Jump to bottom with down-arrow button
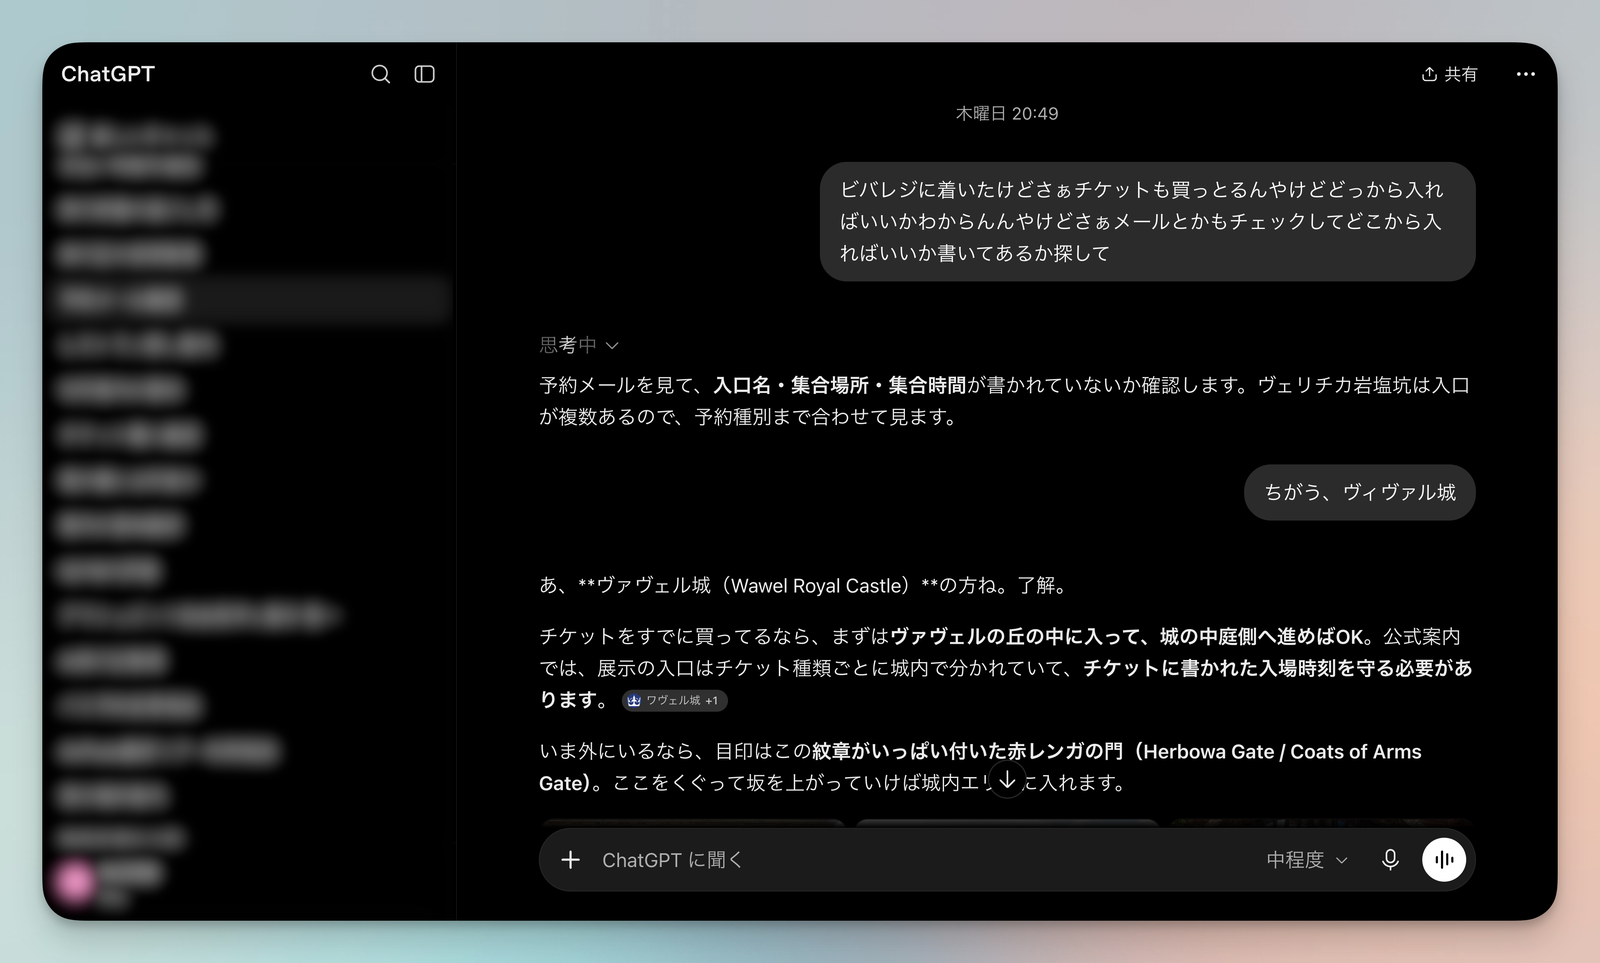The image size is (1600, 963). pos(1007,780)
